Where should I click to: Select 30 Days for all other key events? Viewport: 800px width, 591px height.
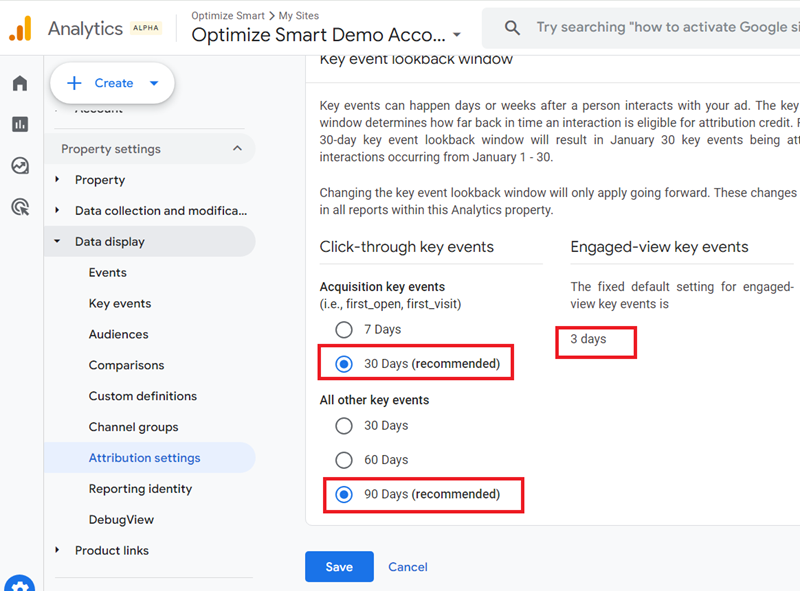pyautogui.click(x=344, y=426)
